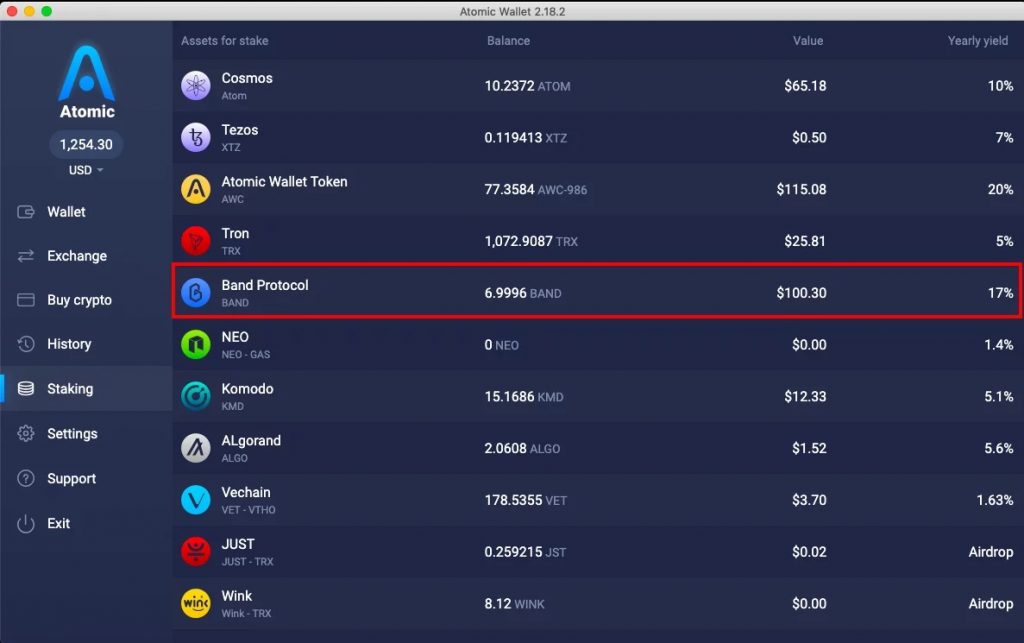Viewport: 1024px width, 643px height.
Task: Click the Komodo coin icon
Action: point(195,396)
